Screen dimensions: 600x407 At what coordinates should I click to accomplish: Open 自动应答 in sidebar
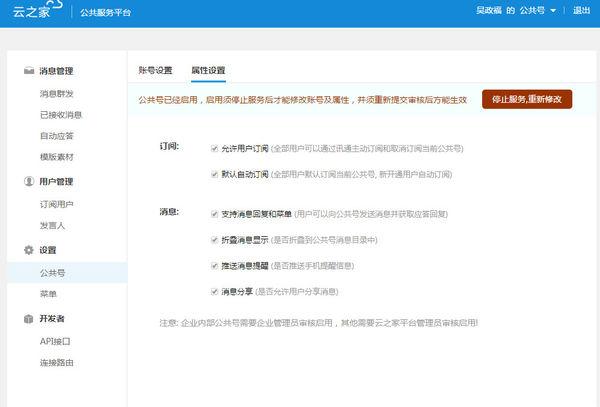click(56, 136)
